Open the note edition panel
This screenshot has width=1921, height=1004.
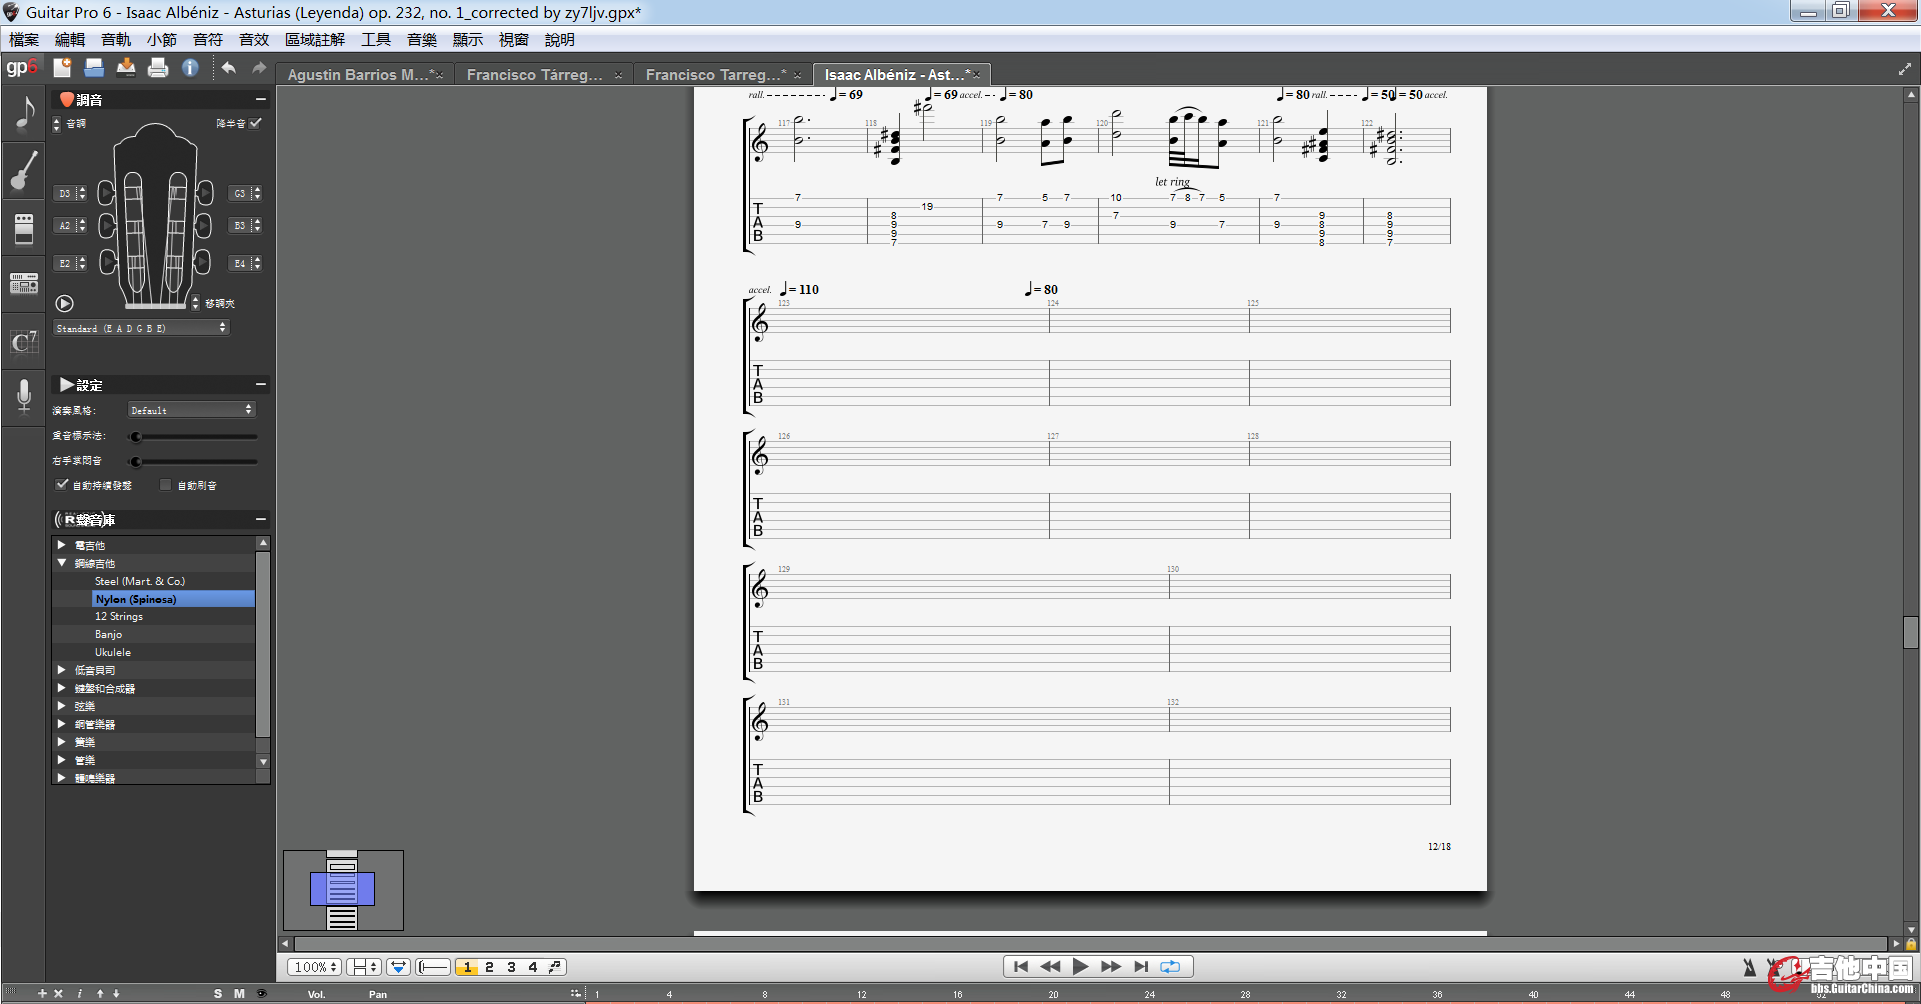pos(24,113)
